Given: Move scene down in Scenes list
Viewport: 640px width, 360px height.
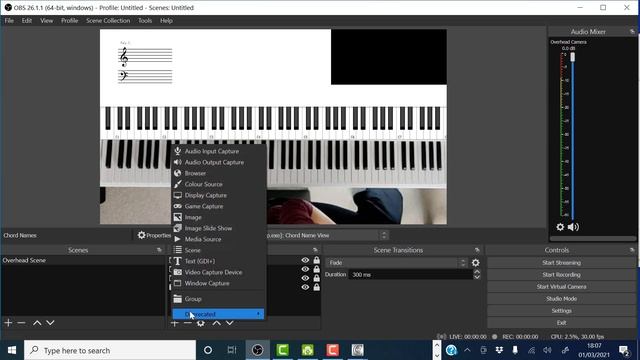Looking at the screenshot, I should pyautogui.click(x=50, y=323).
